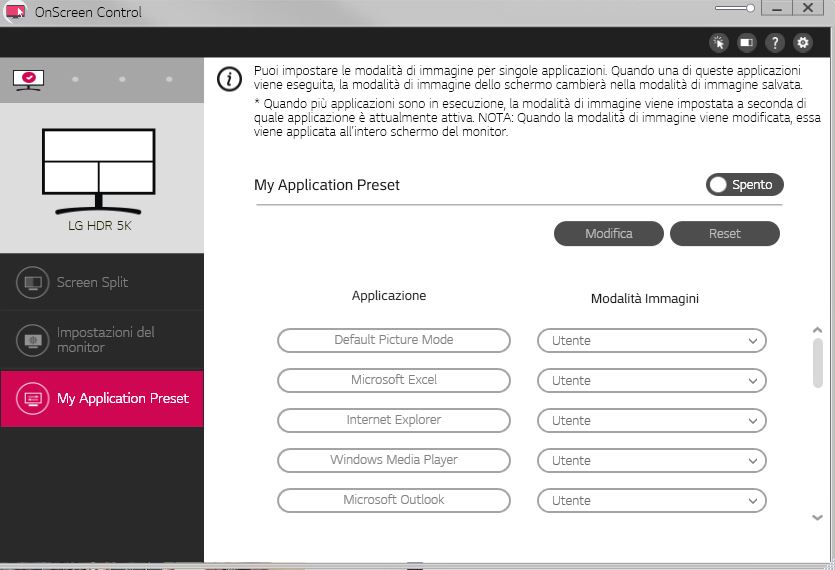The height and width of the screenshot is (570, 835).
Task: Click the LG HDR 5K label
Action: point(100,226)
